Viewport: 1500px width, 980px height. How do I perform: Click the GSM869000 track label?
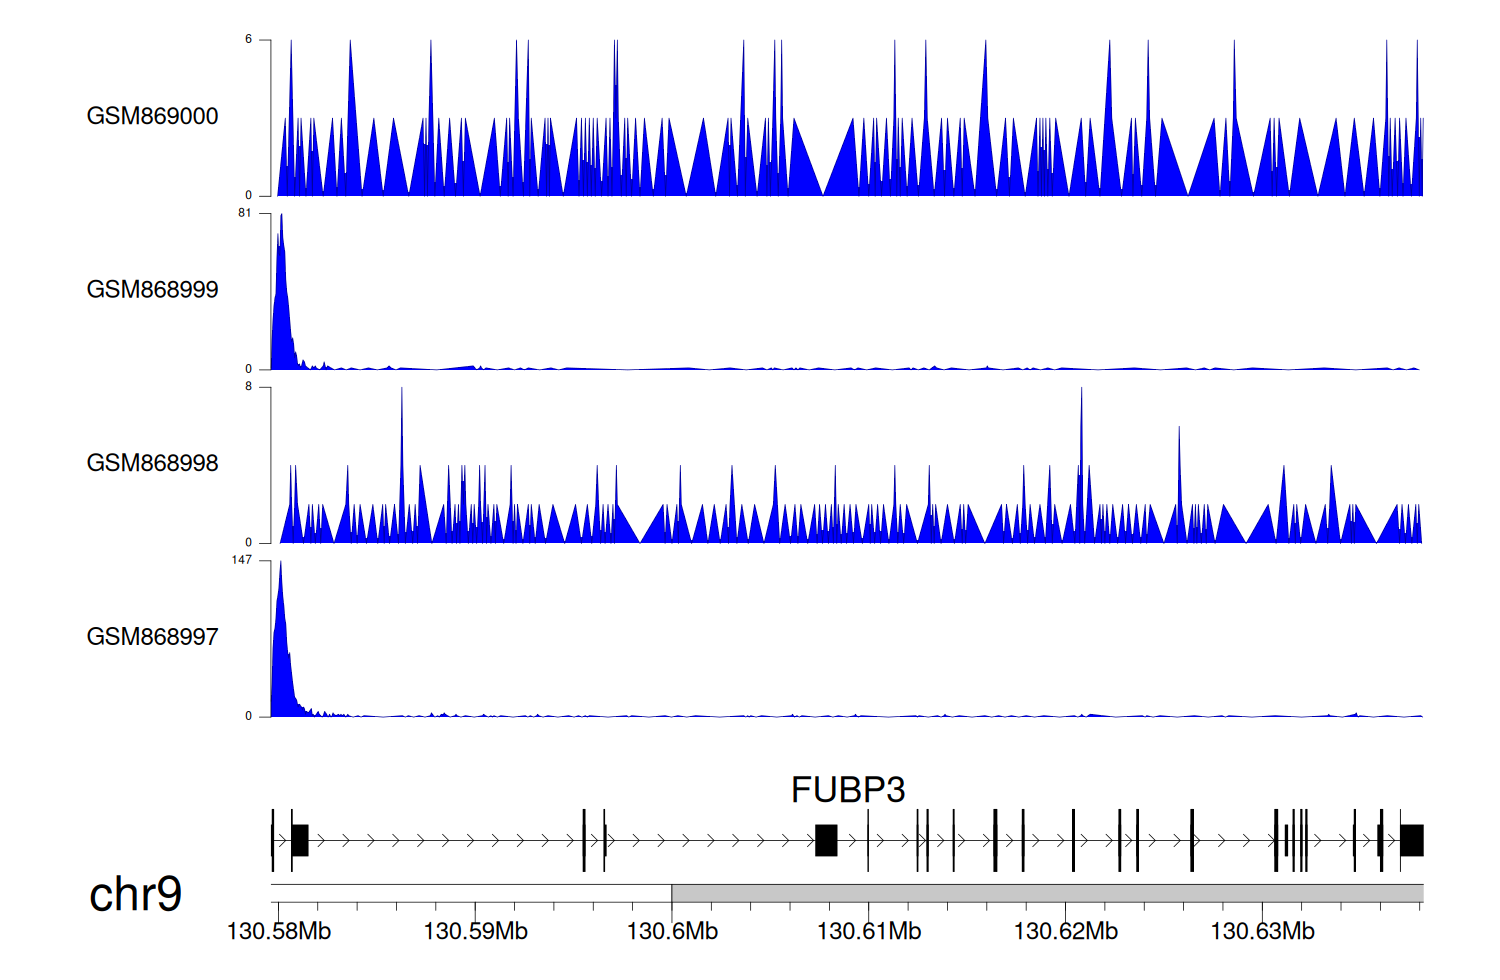click(x=152, y=116)
